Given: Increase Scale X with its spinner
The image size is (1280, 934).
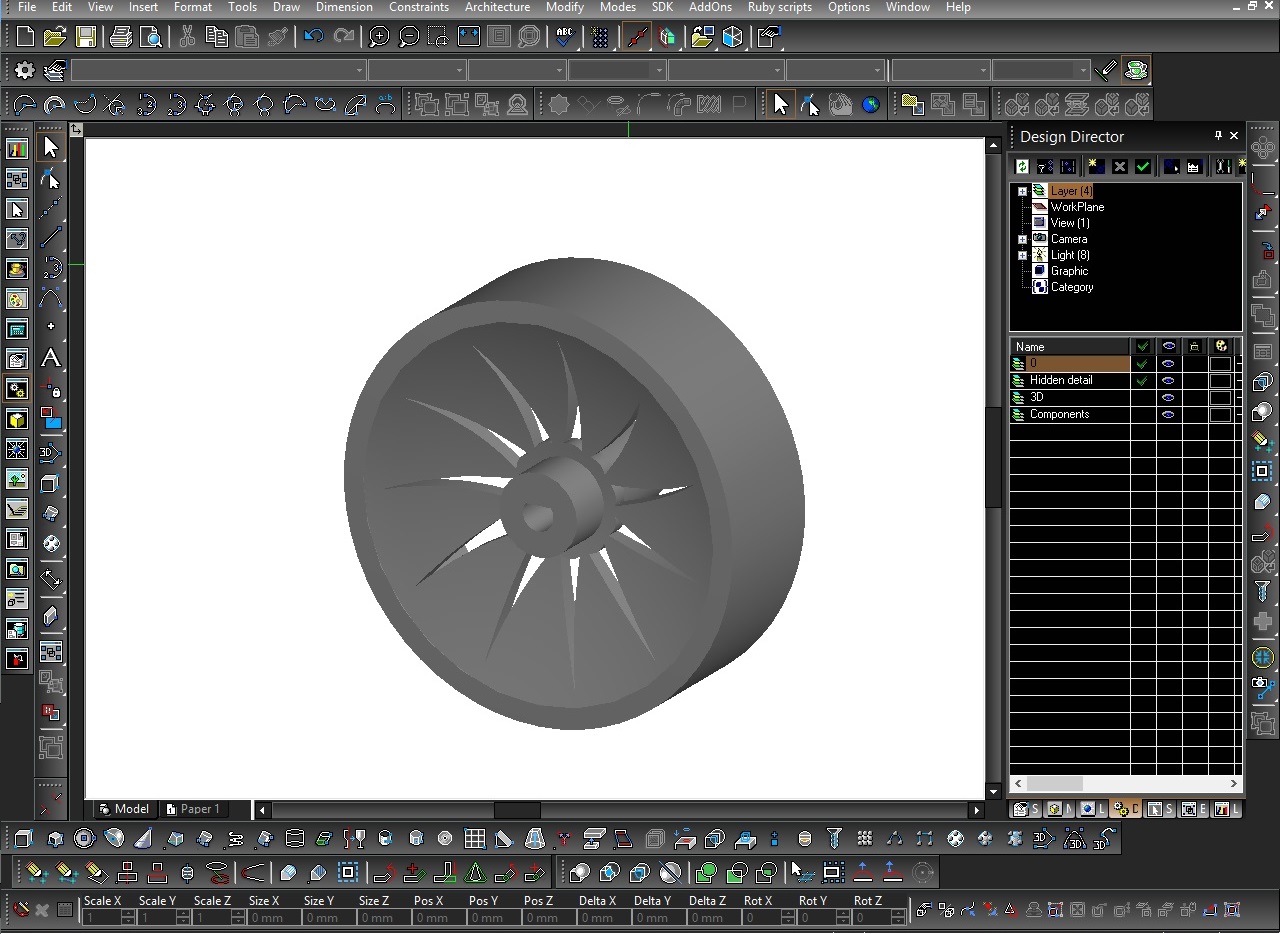Looking at the screenshot, I should pos(128,914).
